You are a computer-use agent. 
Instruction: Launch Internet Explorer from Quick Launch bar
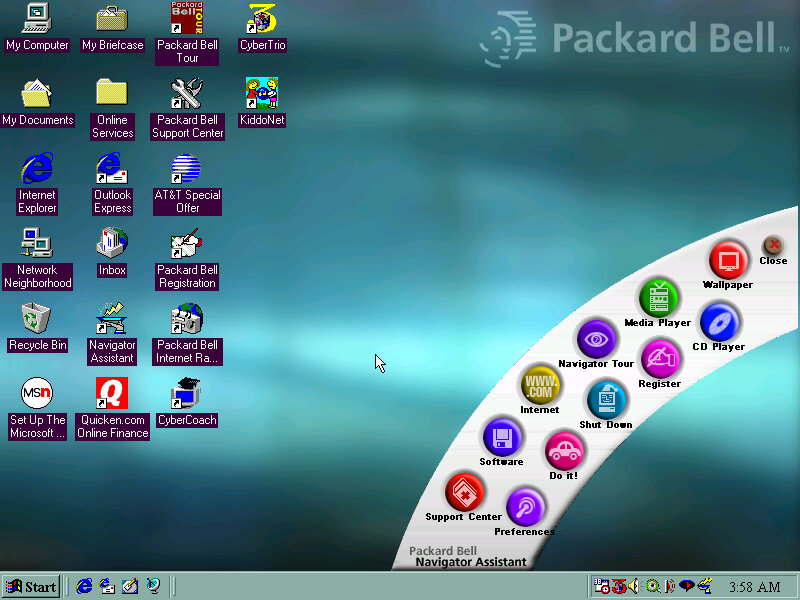pyautogui.click(x=85, y=586)
